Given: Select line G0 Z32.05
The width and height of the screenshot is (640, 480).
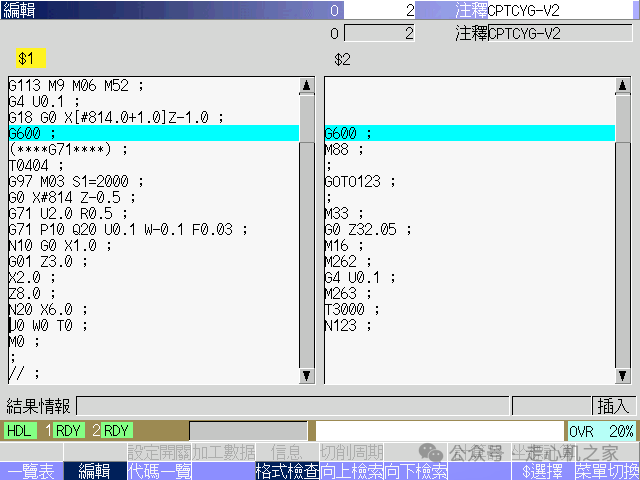Looking at the screenshot, I should coord(470,229).
